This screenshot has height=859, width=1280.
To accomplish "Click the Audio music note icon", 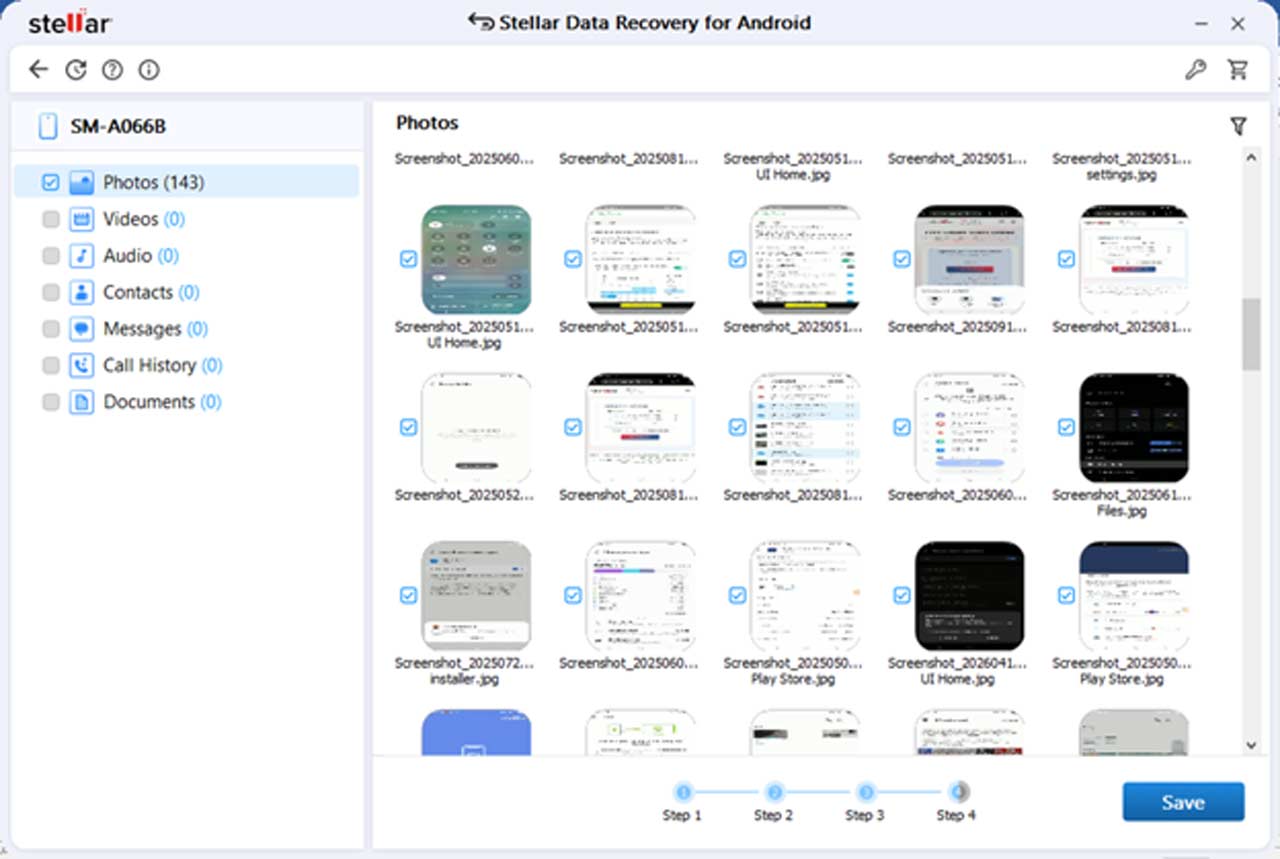I will click(81, 256).
